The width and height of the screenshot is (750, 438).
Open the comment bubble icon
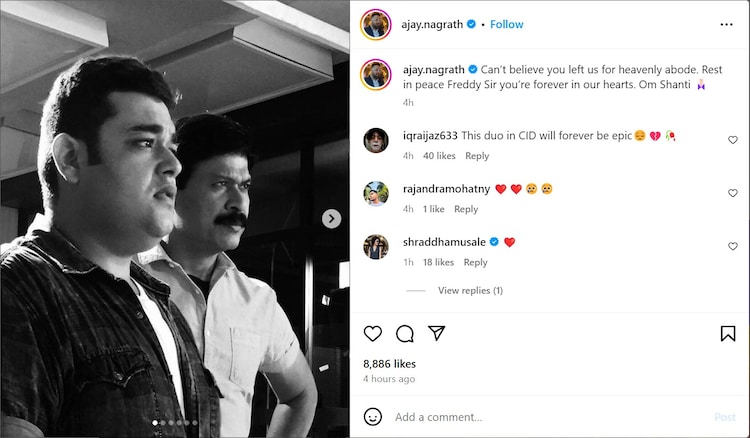click(405, 333)
